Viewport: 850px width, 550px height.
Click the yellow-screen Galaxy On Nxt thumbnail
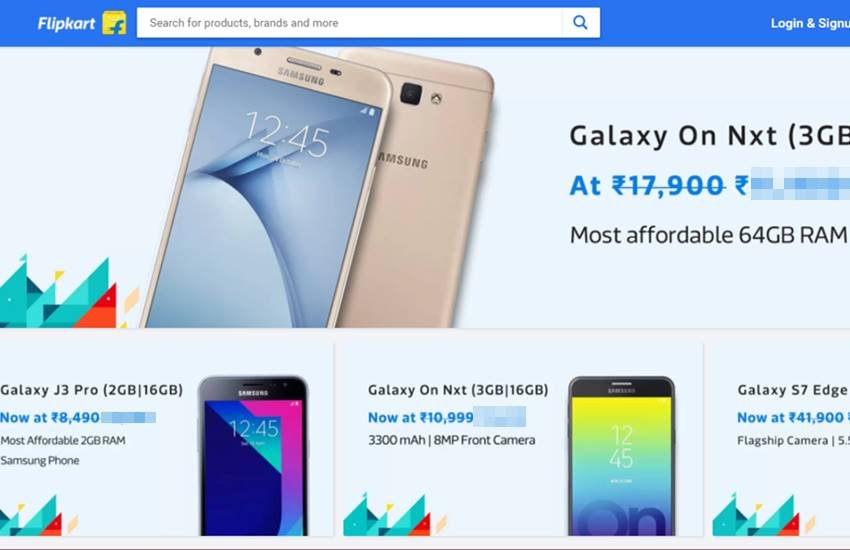click(622, 456)
